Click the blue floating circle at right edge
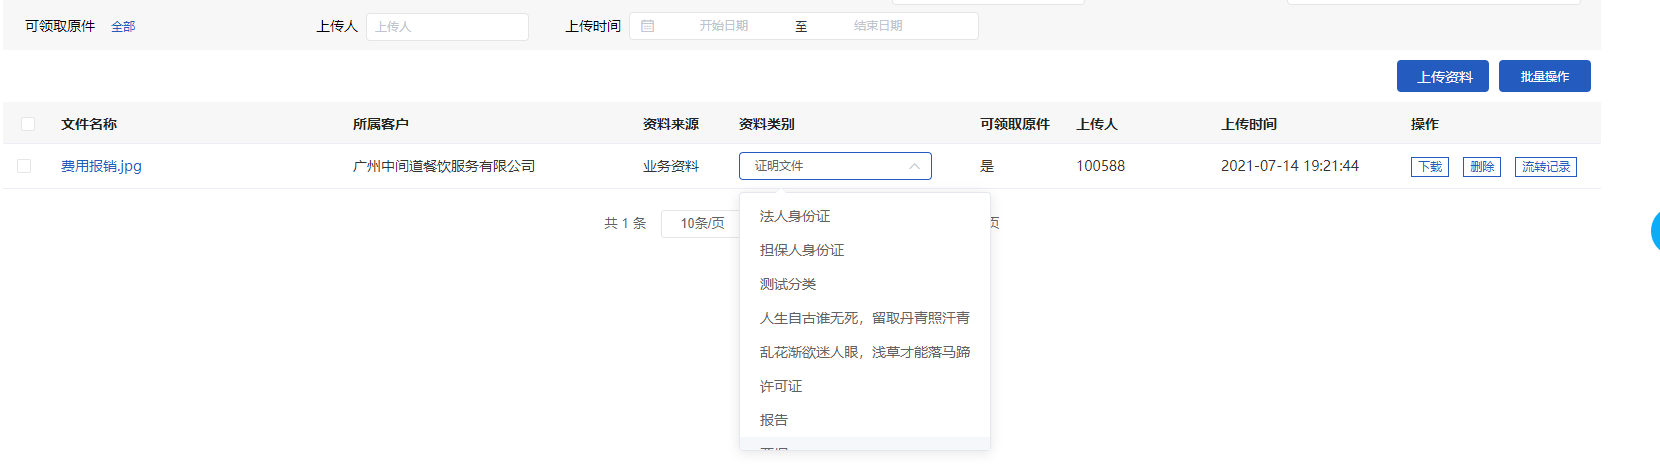 (1655, 231)
